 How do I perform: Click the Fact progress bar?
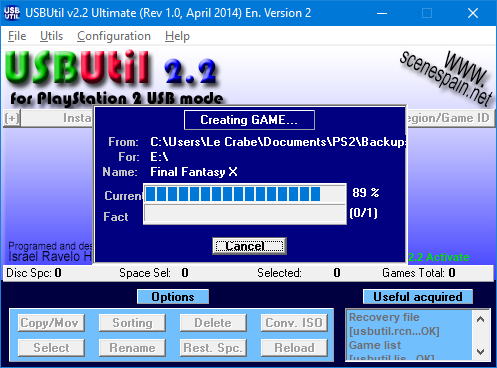tap(245, 214)
